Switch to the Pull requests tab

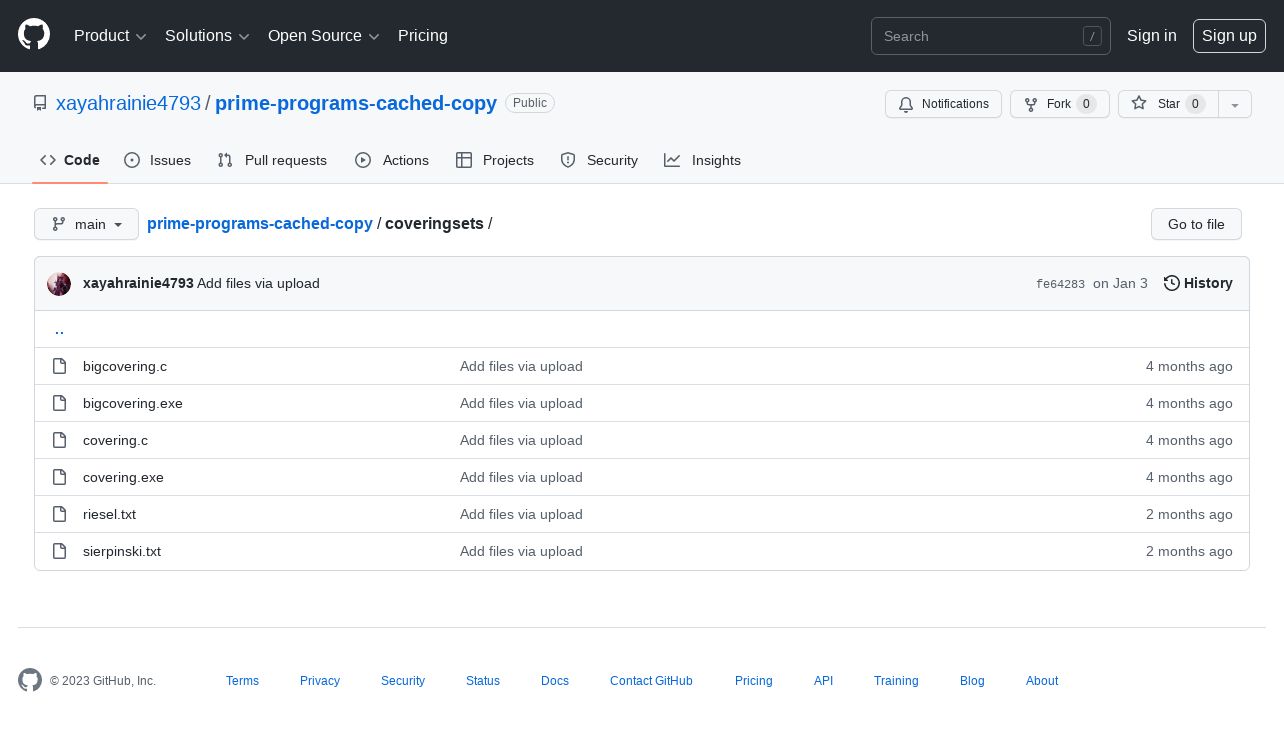(272, 160)
